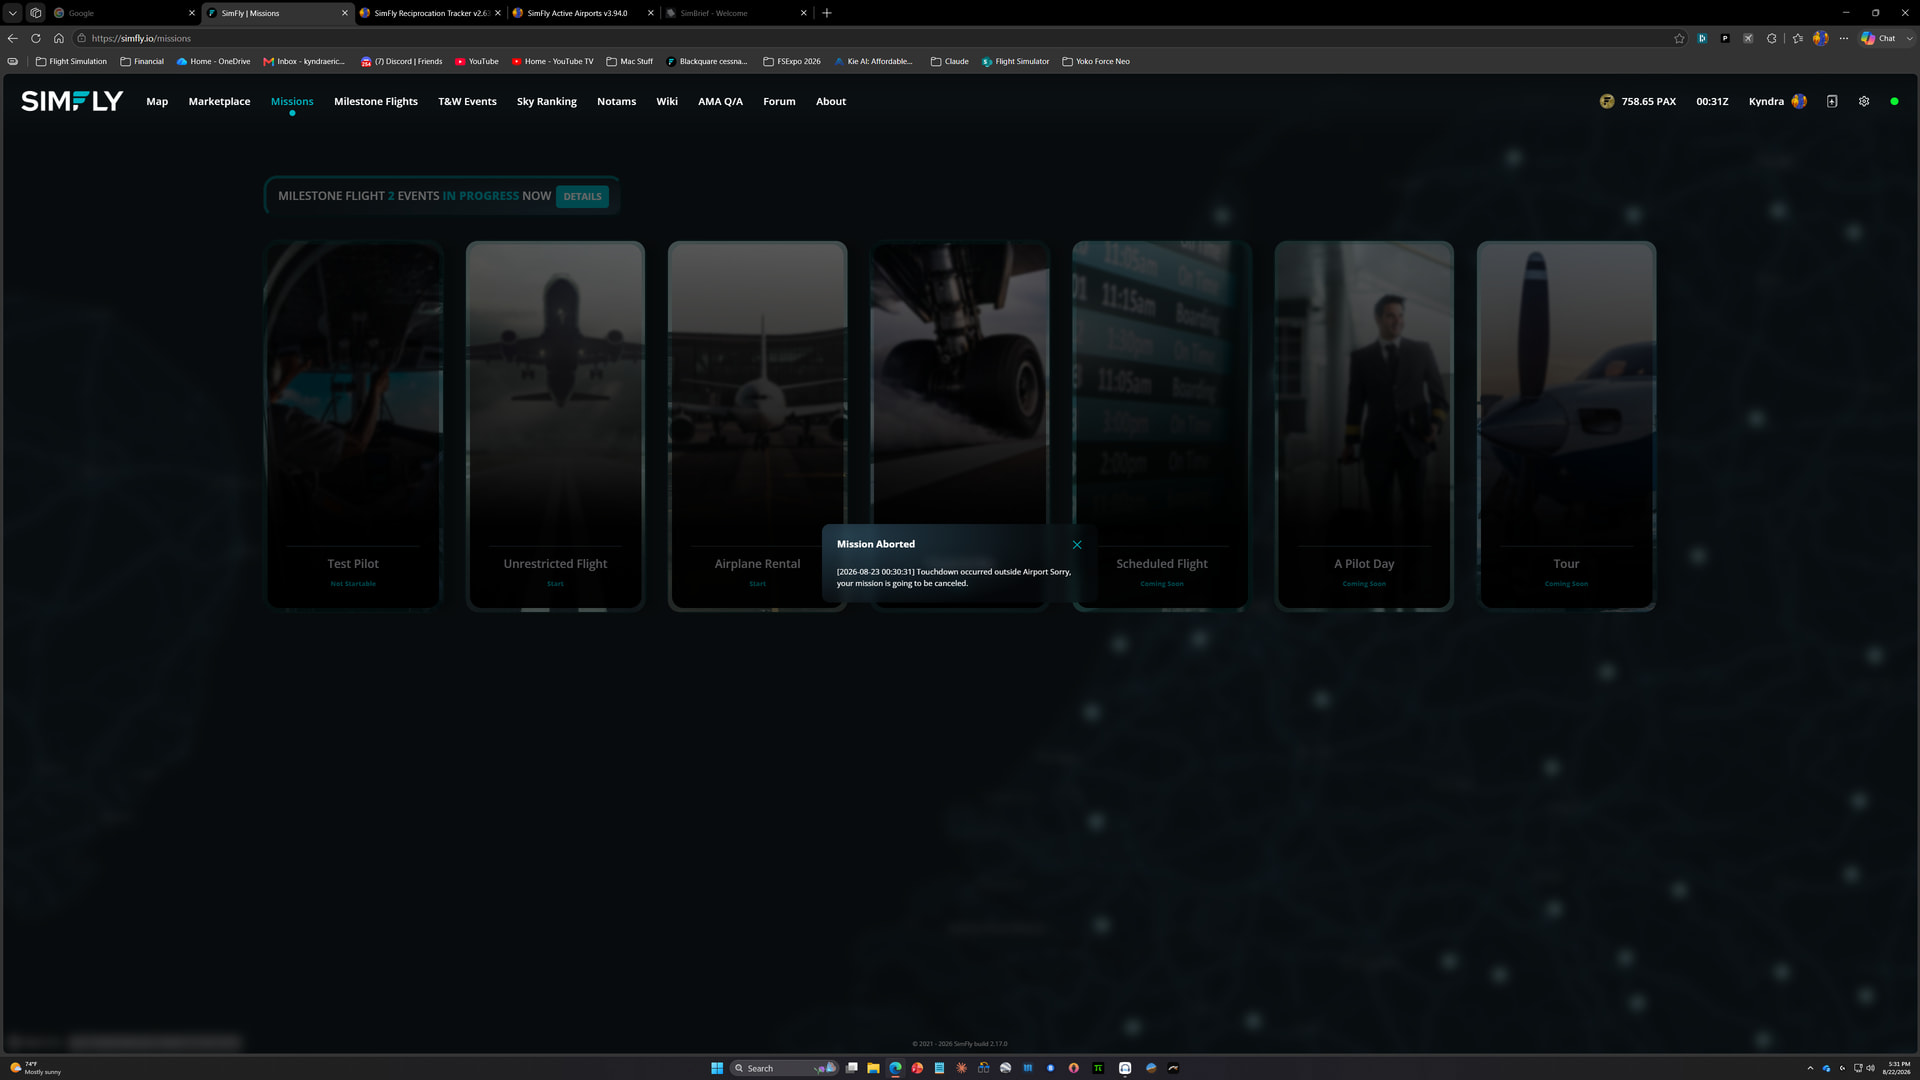This screenshot has height=1080, width=1920.
Task: Open the SimFly settings gear
Action: [x=1864, y=102]
